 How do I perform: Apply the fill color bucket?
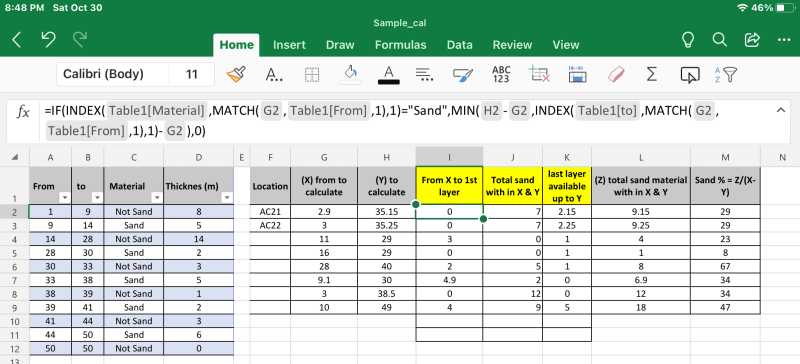pyautogui.click(x=351, y=75)
